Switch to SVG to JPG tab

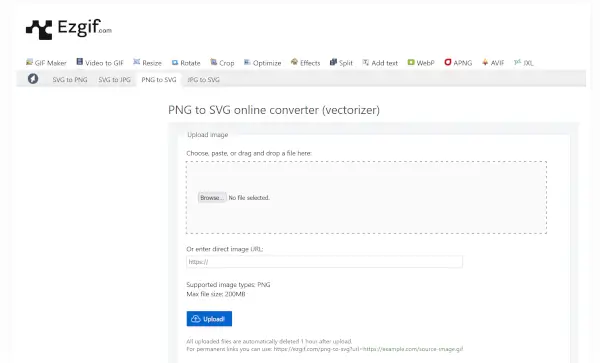click(114, 80)
